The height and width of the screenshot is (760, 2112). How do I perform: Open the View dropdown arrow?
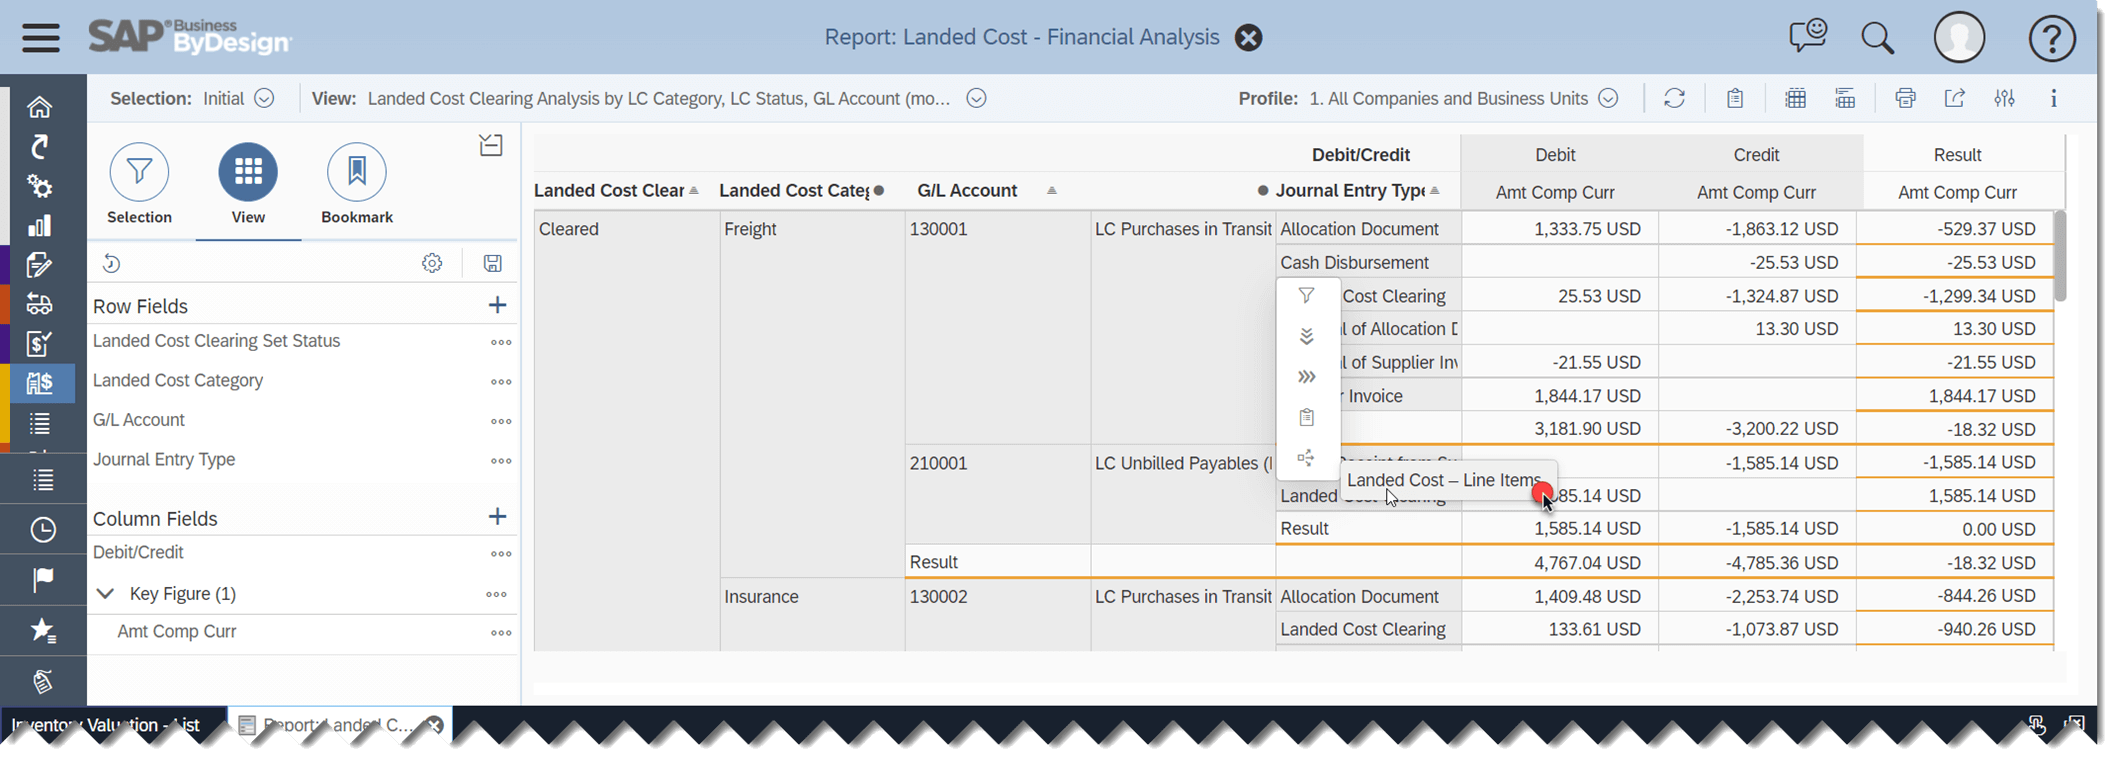click(976, 98)
